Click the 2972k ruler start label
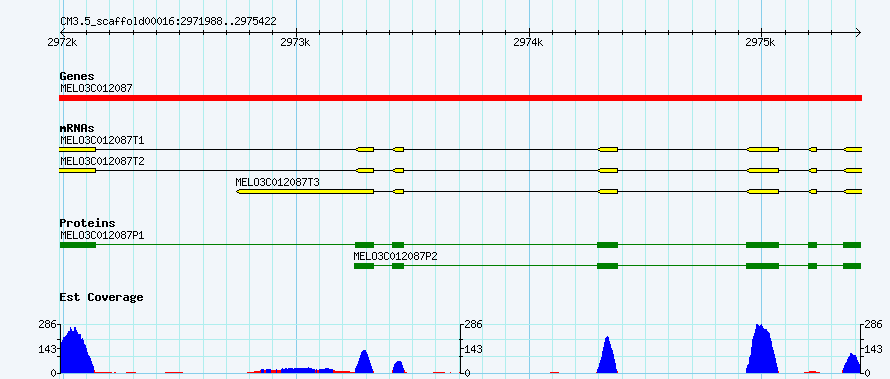 62,43
